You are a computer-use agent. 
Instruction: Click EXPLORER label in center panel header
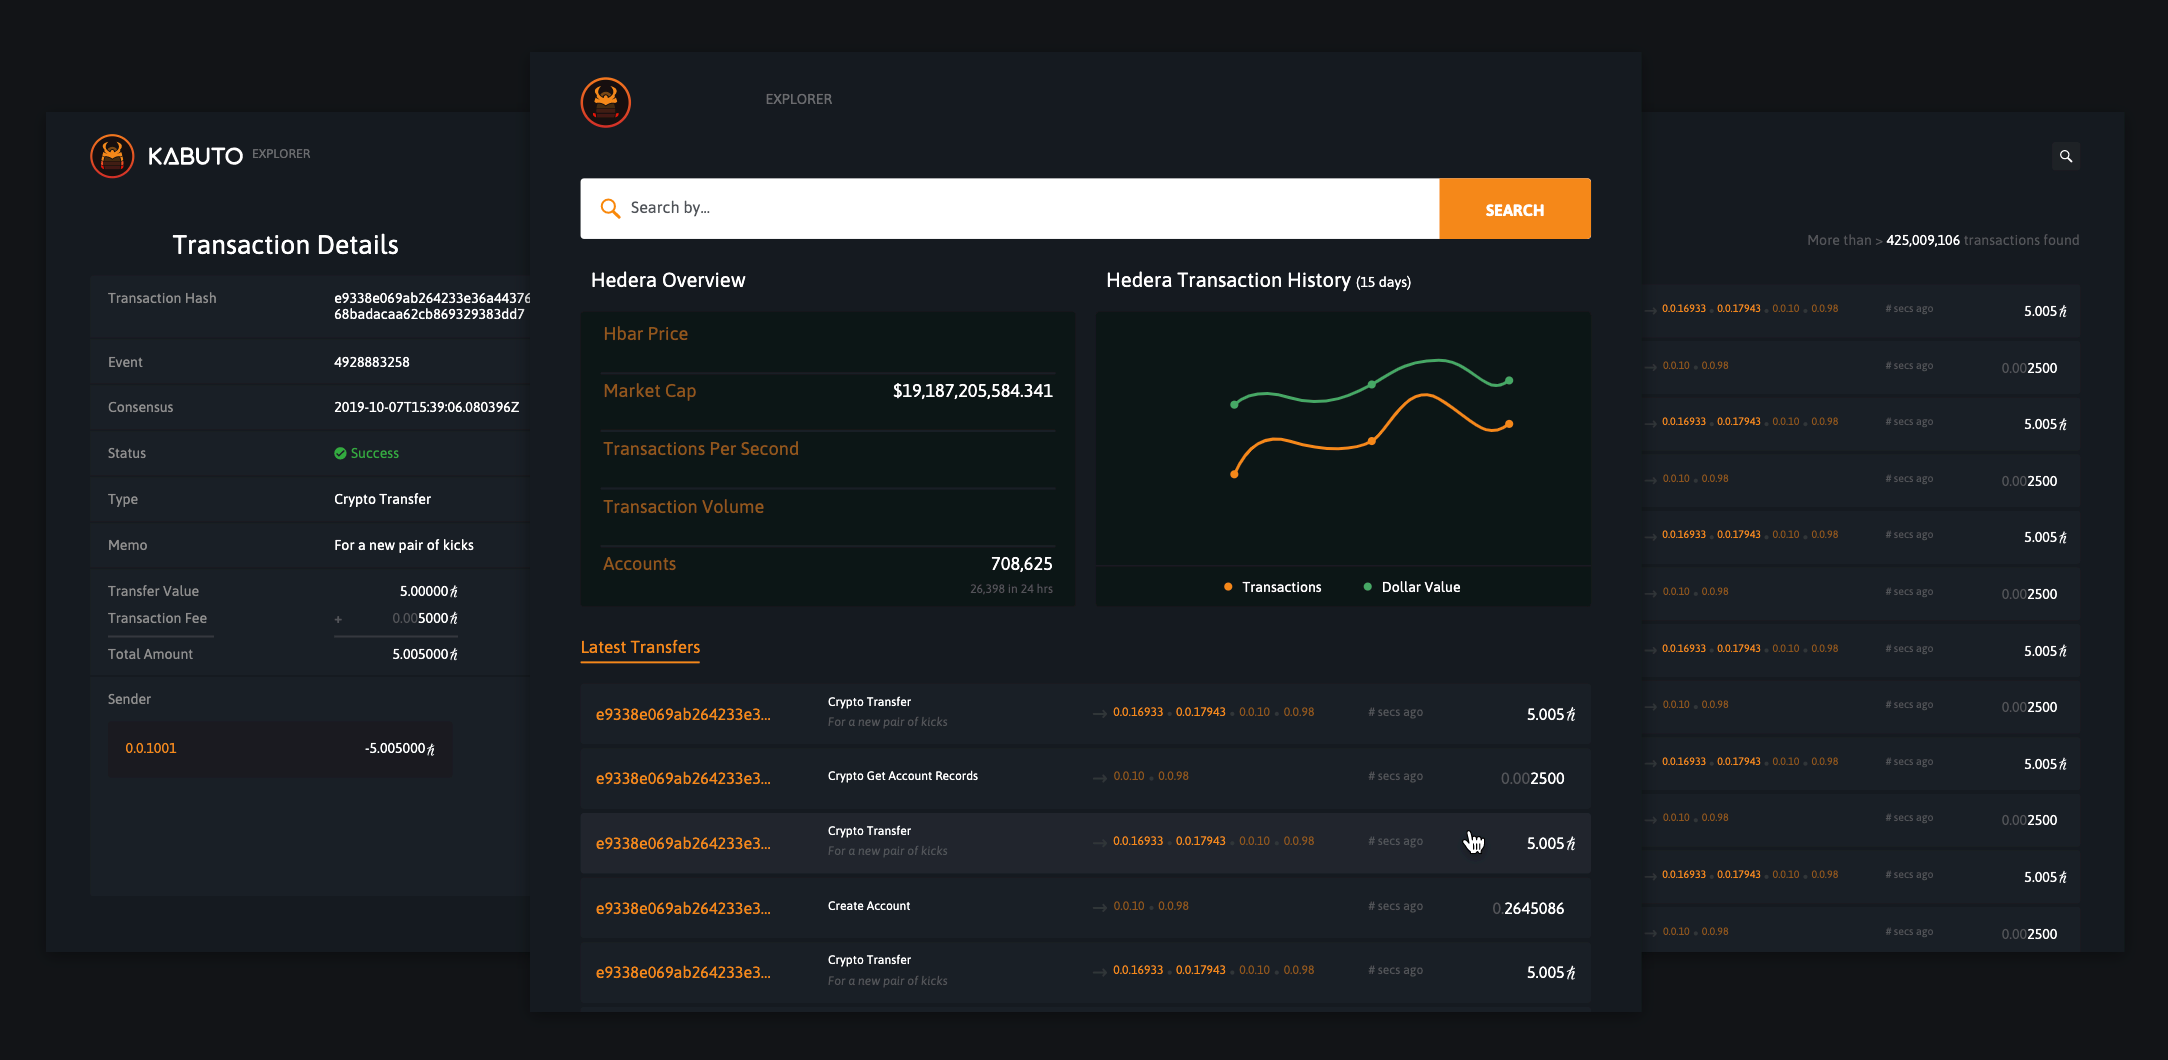[x=798, y=99]
